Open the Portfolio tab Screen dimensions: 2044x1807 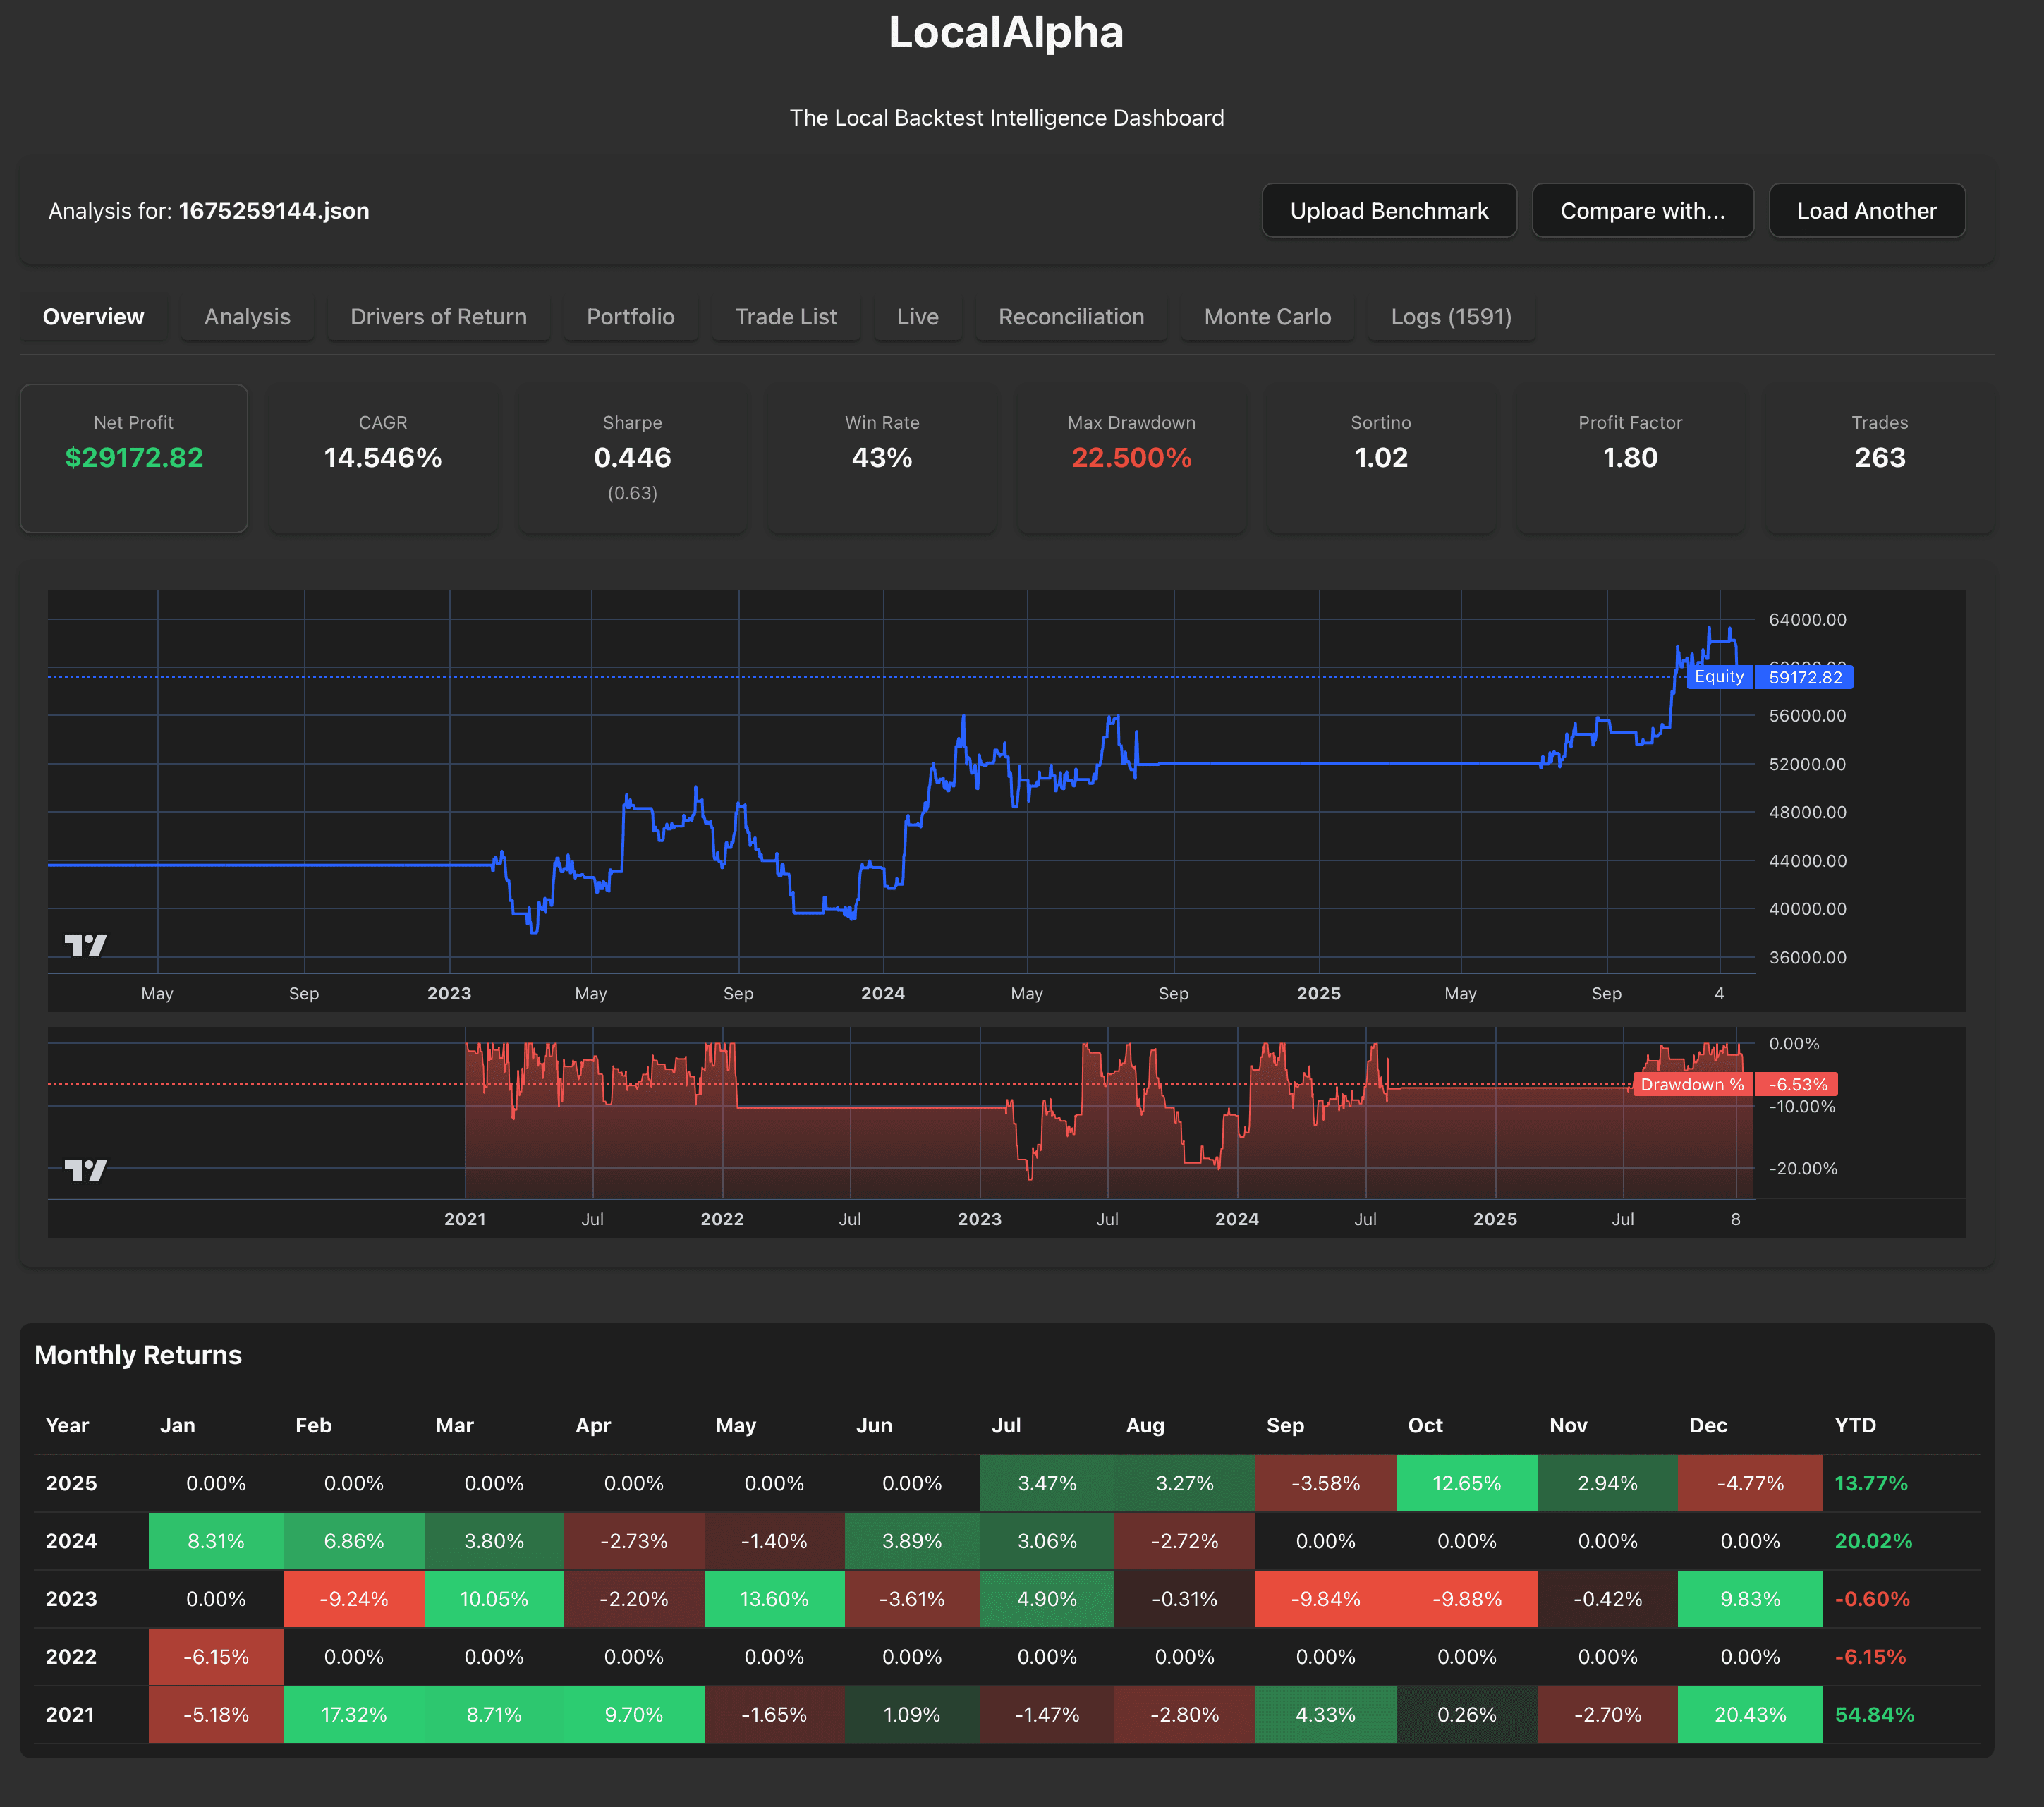coord(631,316)
